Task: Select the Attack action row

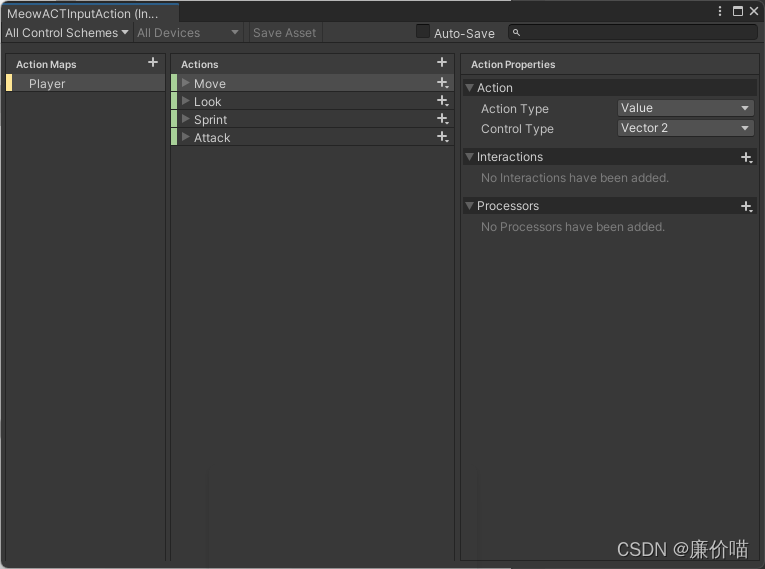Action: point(312,137)
